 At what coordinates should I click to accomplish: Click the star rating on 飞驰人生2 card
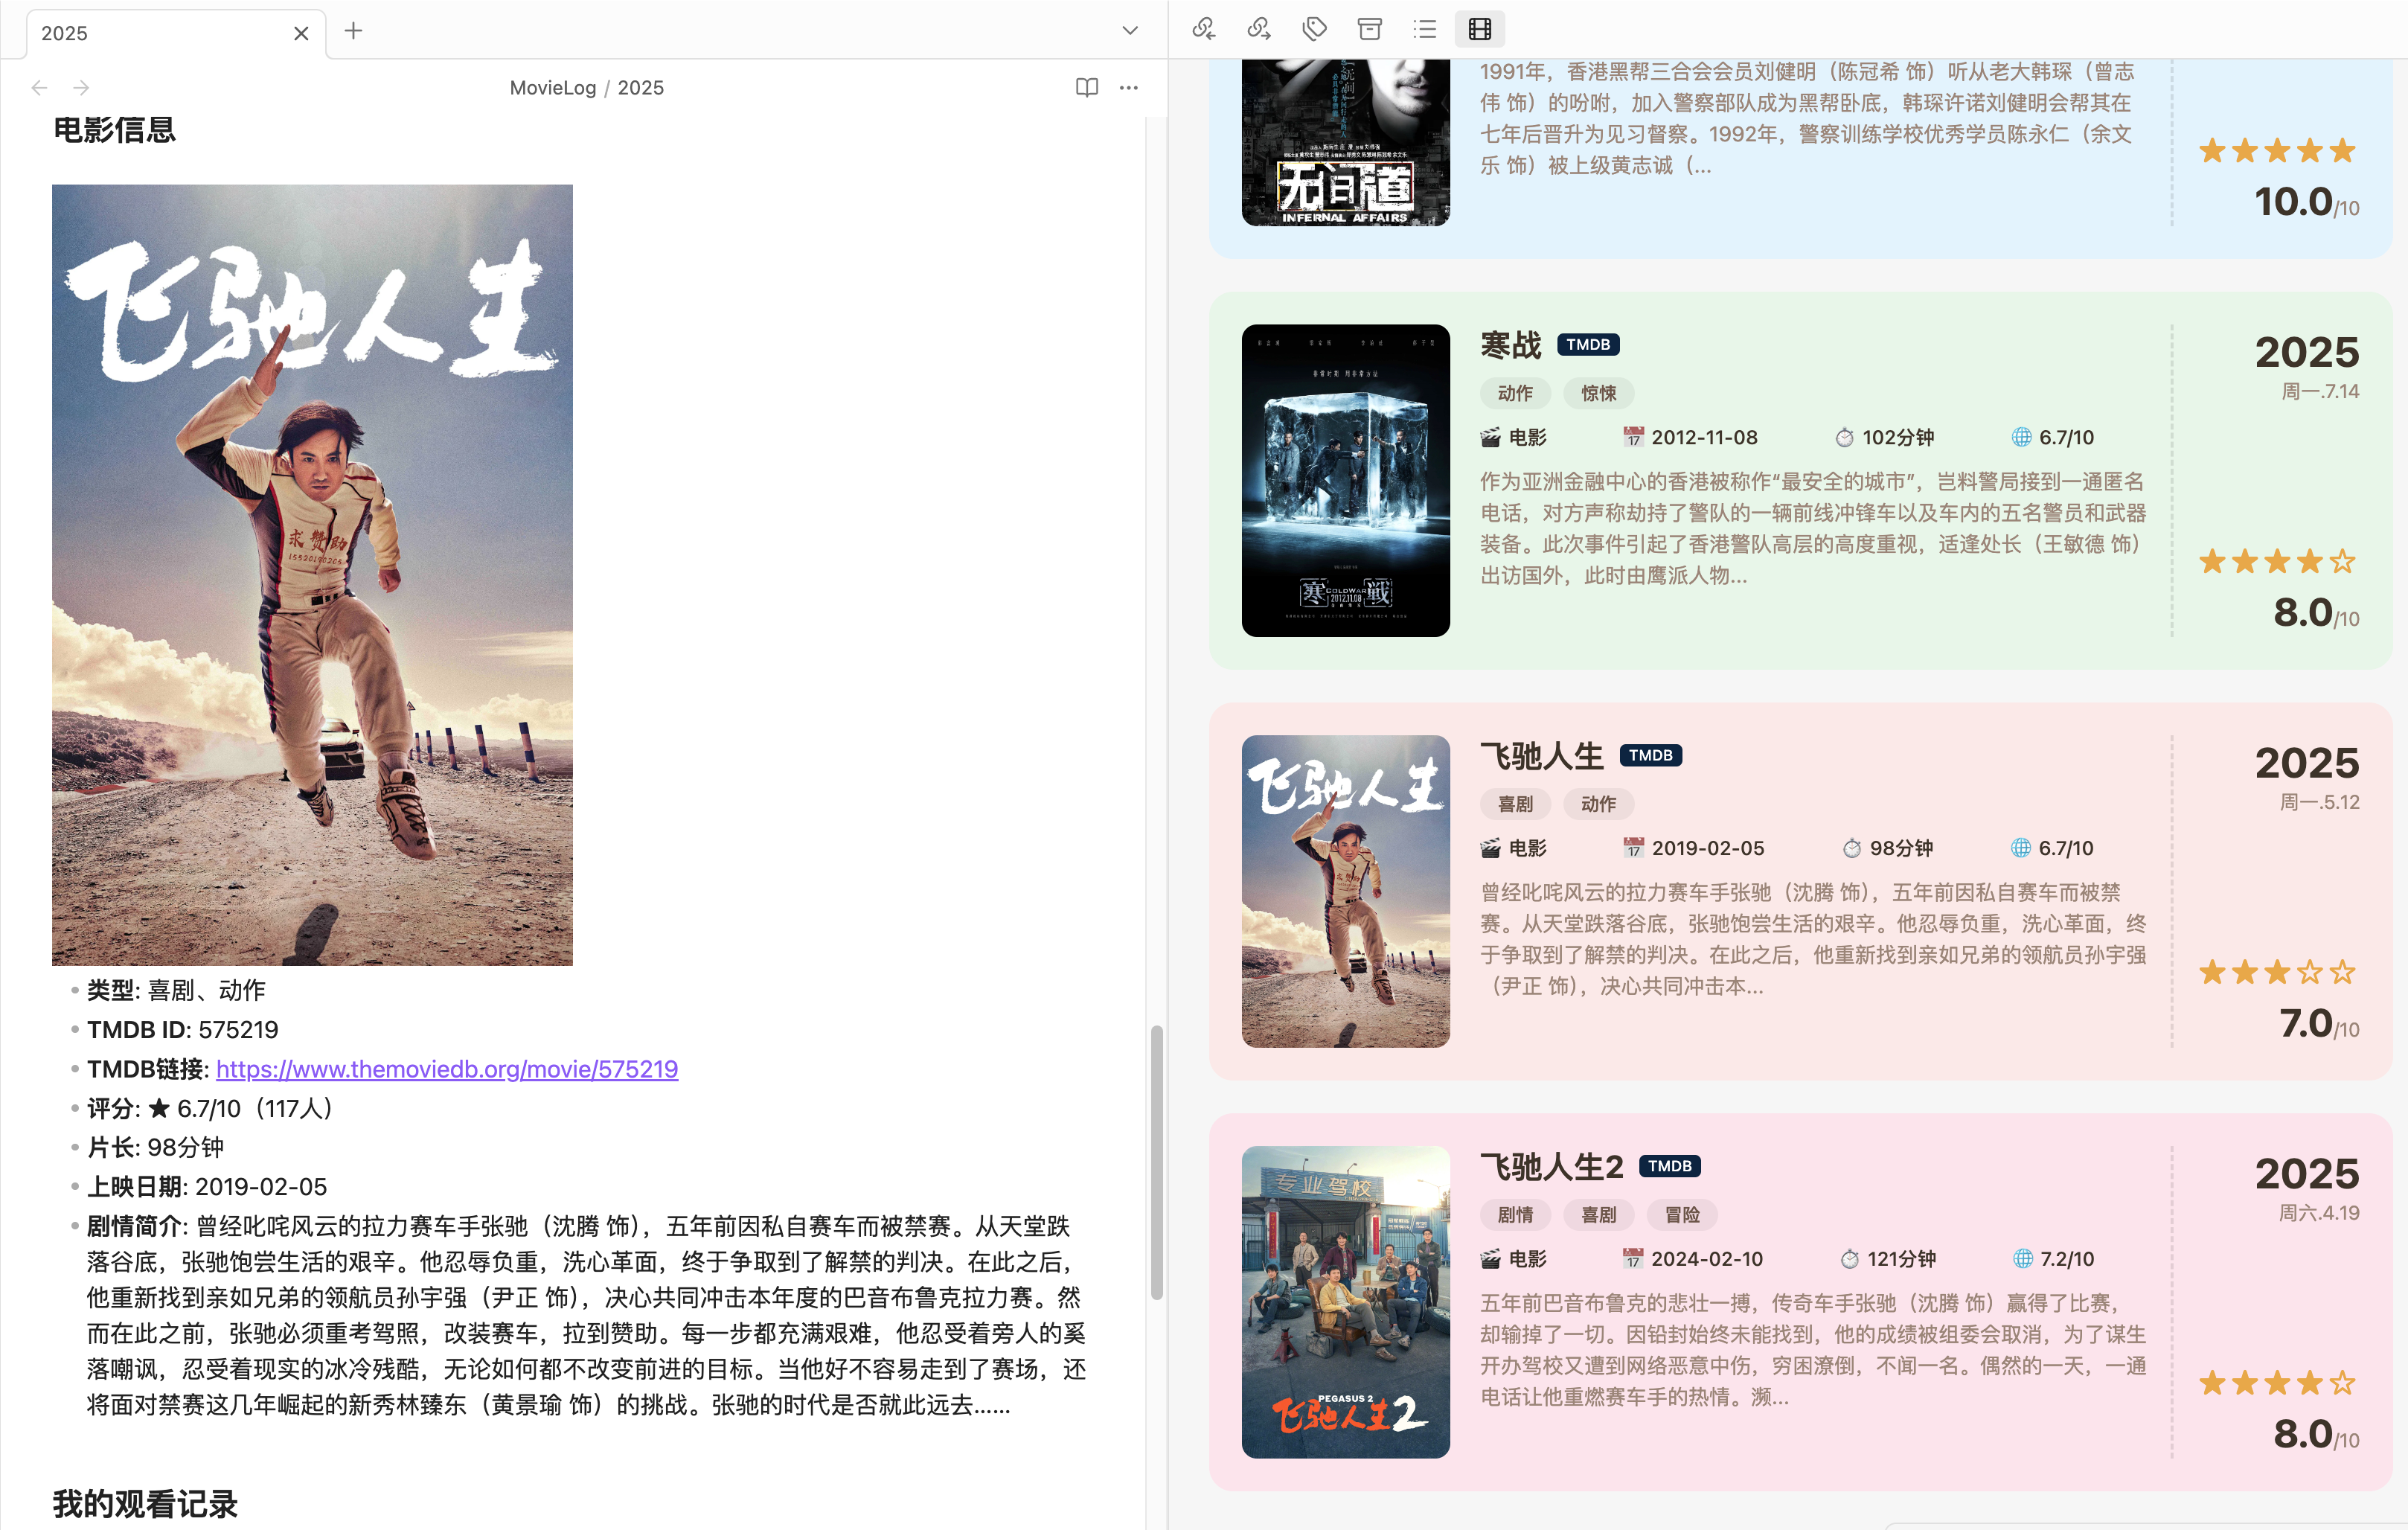(x=2277, y=1383)
